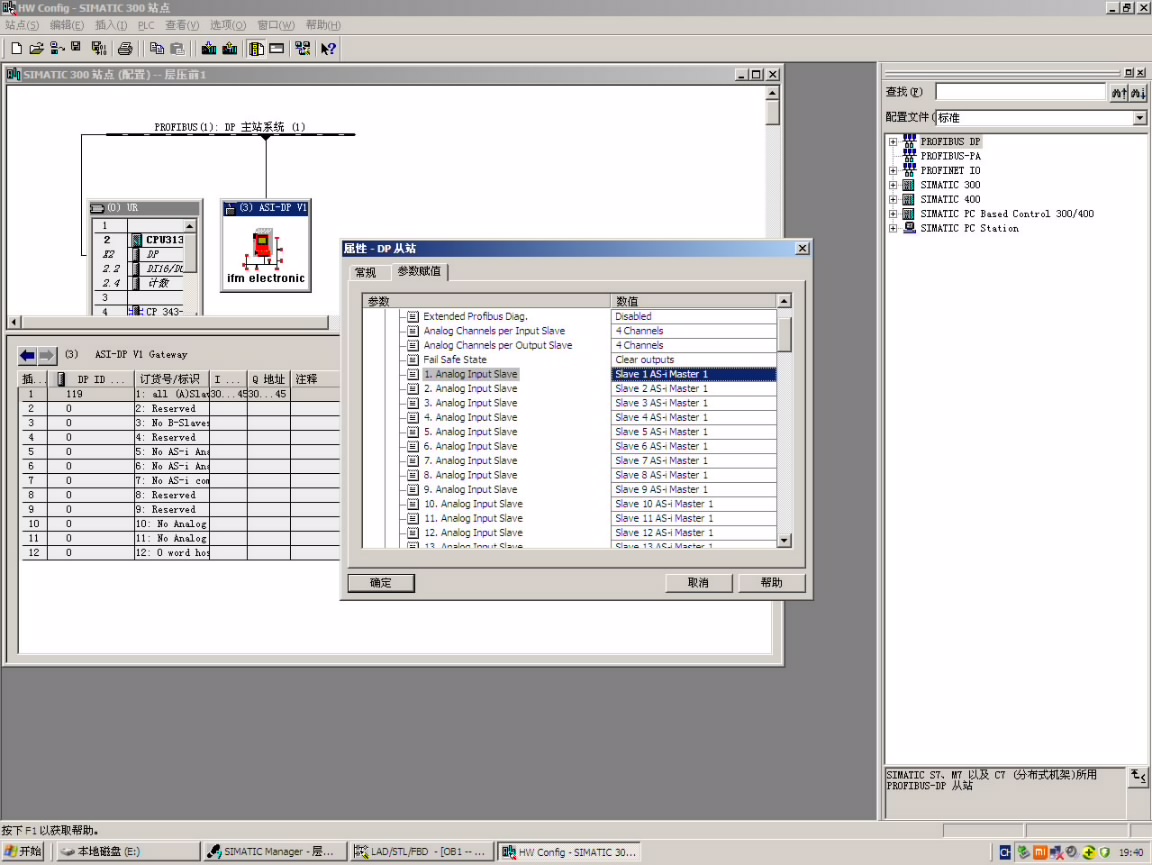
Task: Select the Extended Profibus Diag. value Disabled
Action: (693, 316)
